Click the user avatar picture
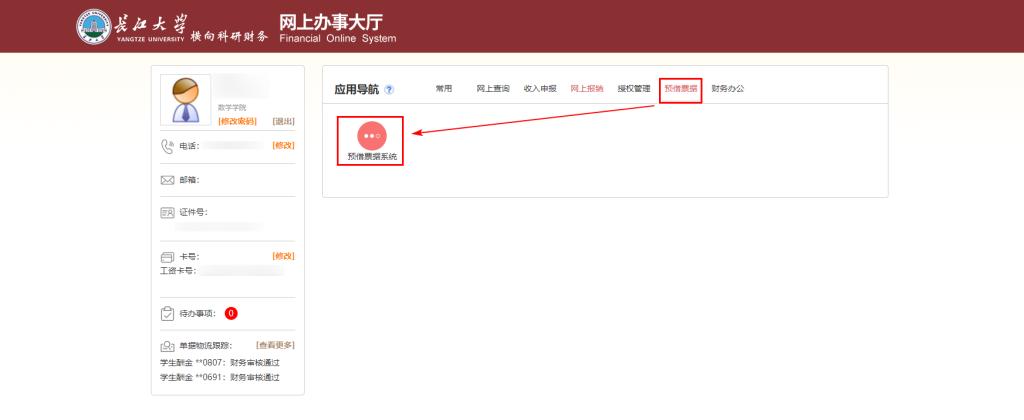Viewport: 1024px width, 420px height. pos(185,100)
